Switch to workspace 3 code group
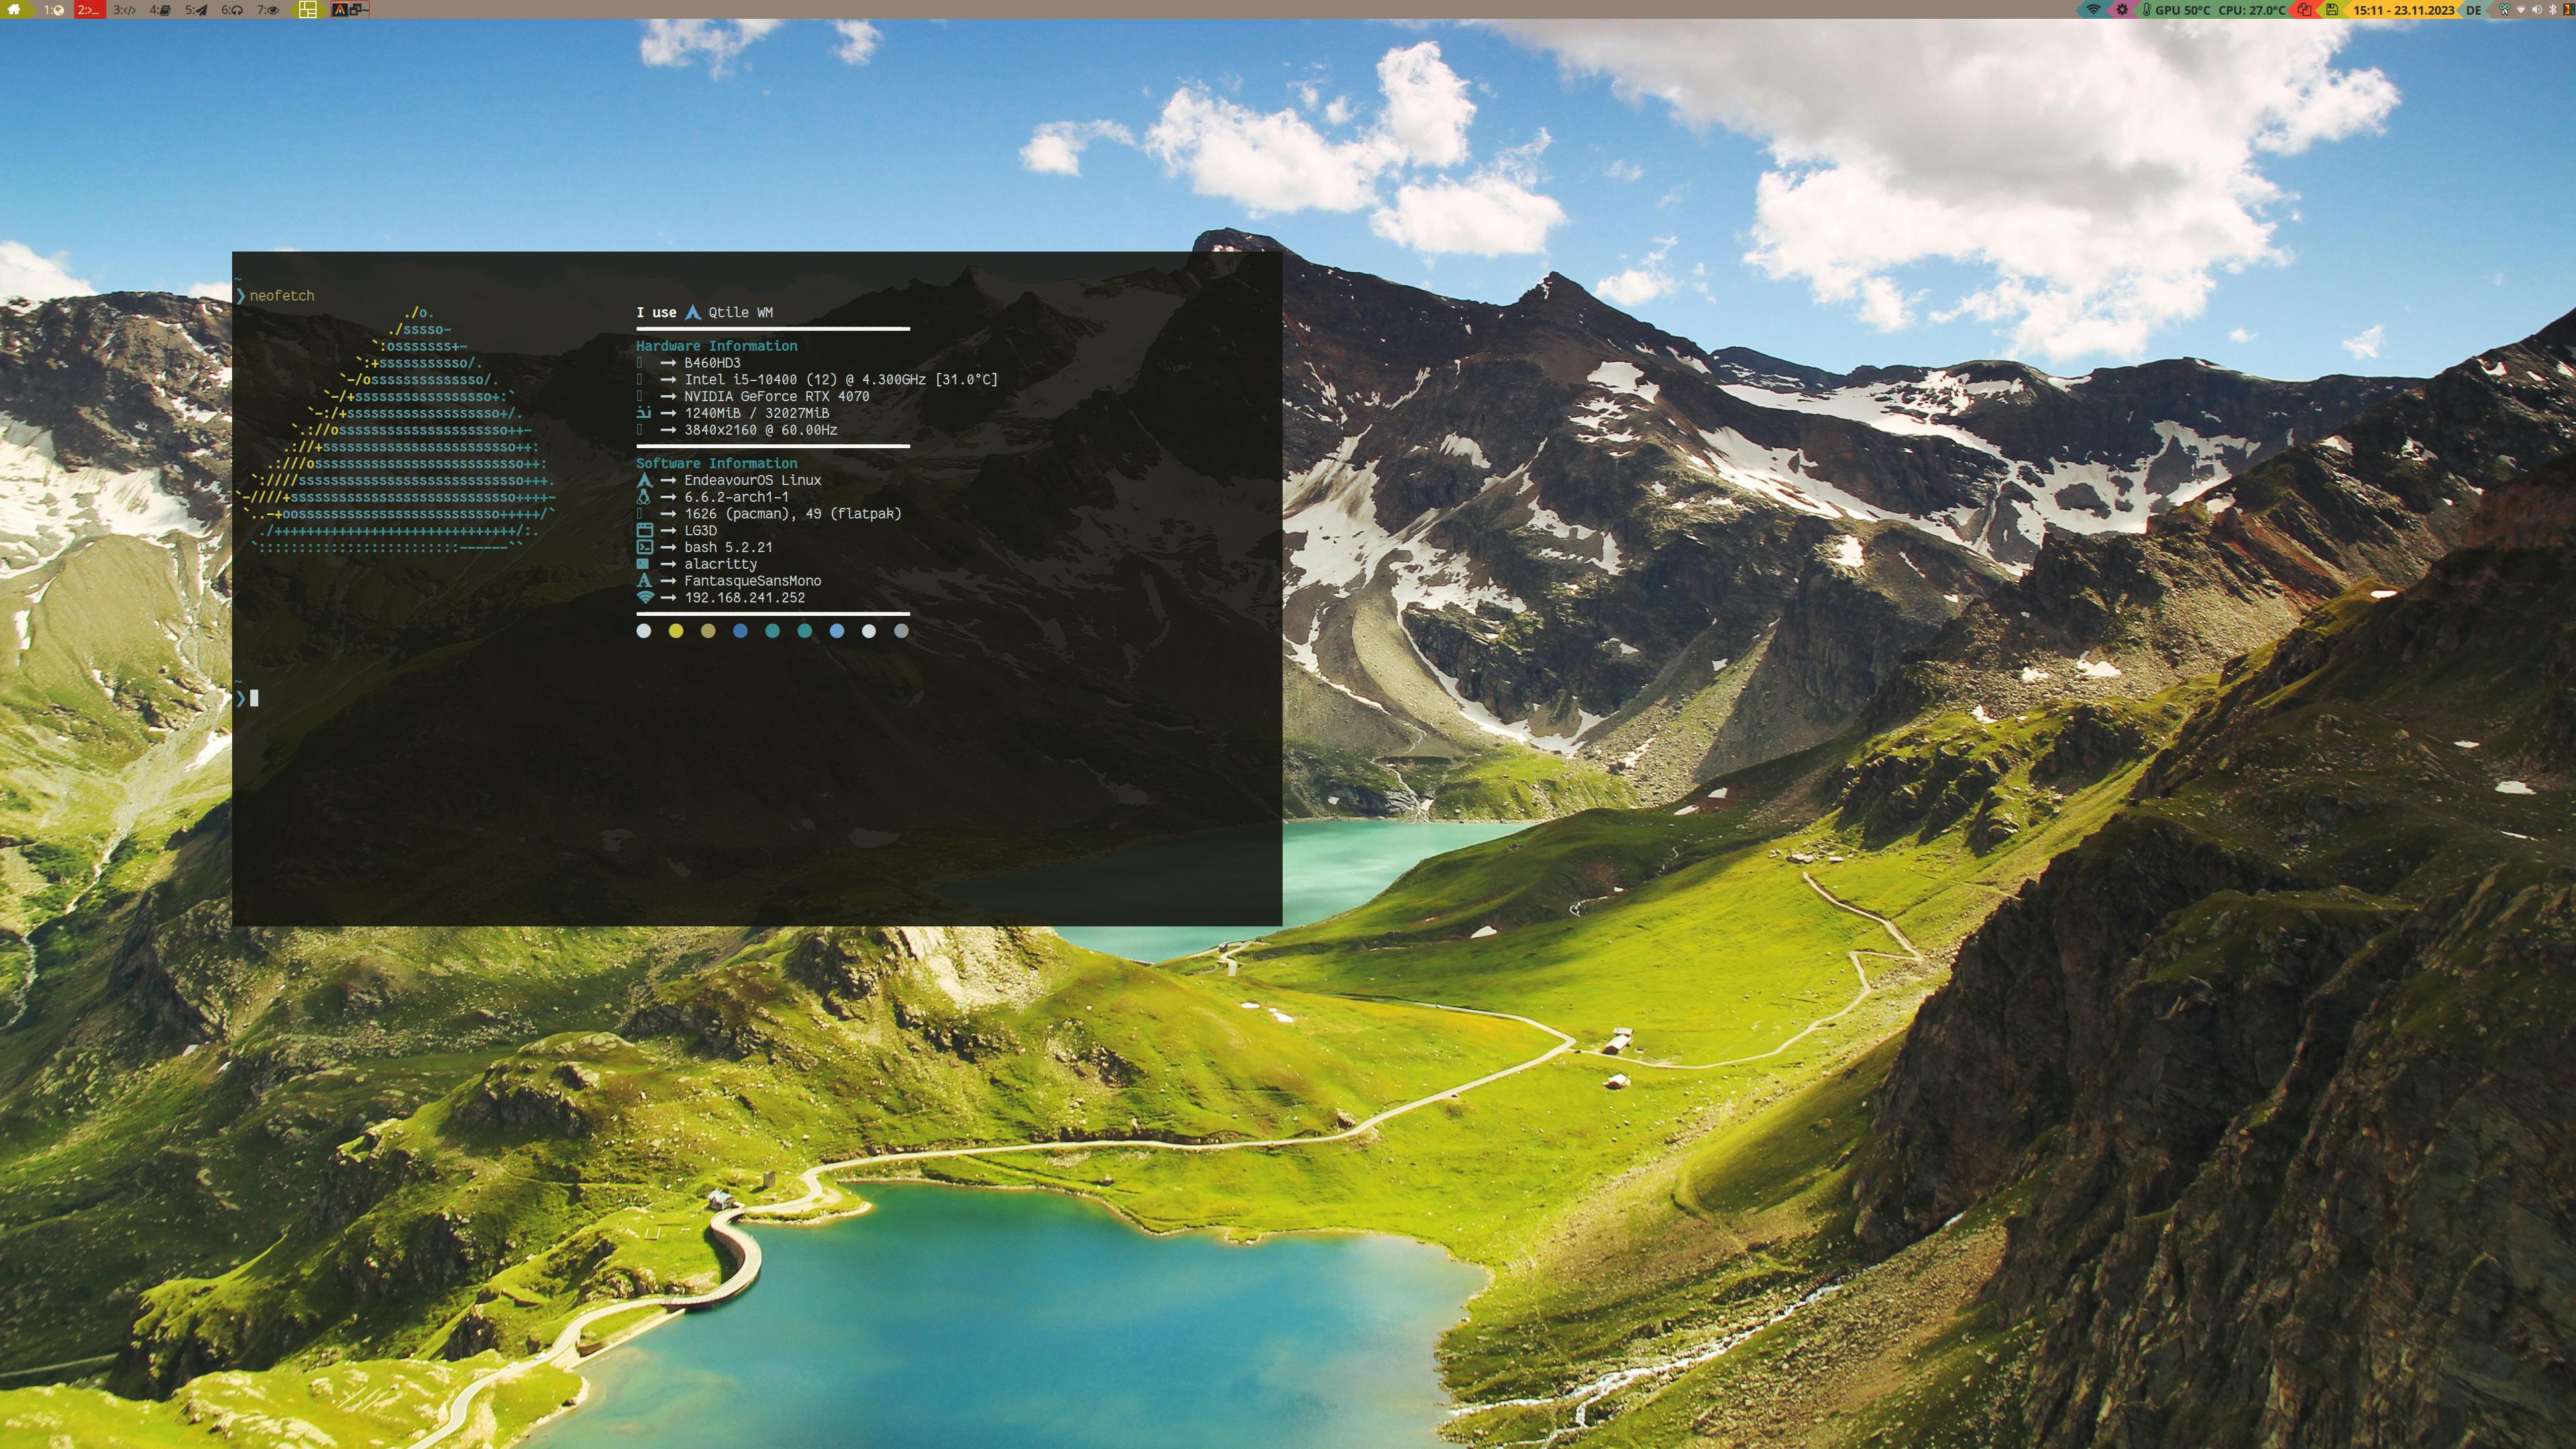This screenshot has width=2576, height=1449. tap(124, 10)
